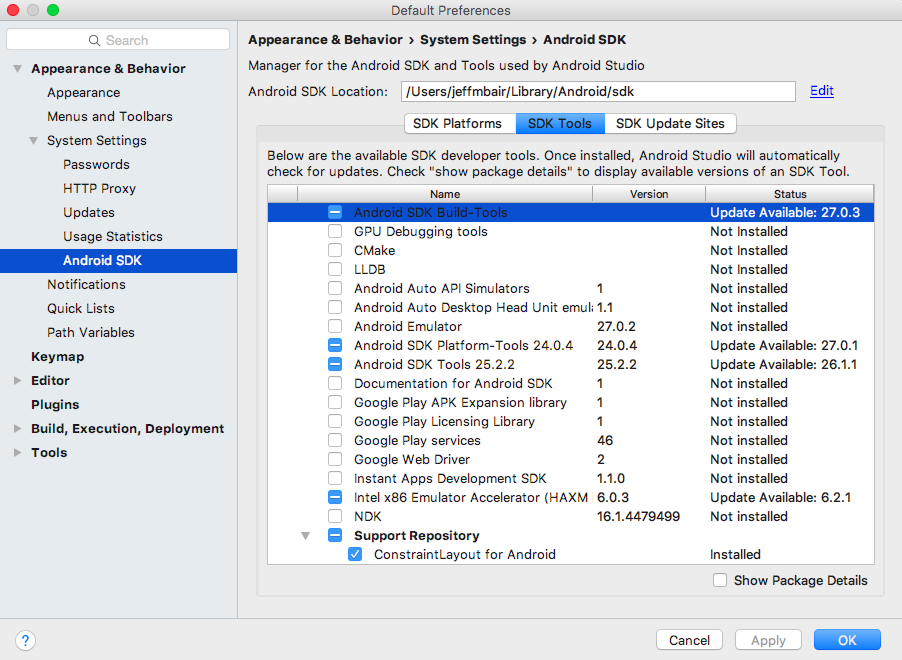The height and width of the screenshot is (660, 902).
Task: Click the Name column header
Action: tap(445, 194)
